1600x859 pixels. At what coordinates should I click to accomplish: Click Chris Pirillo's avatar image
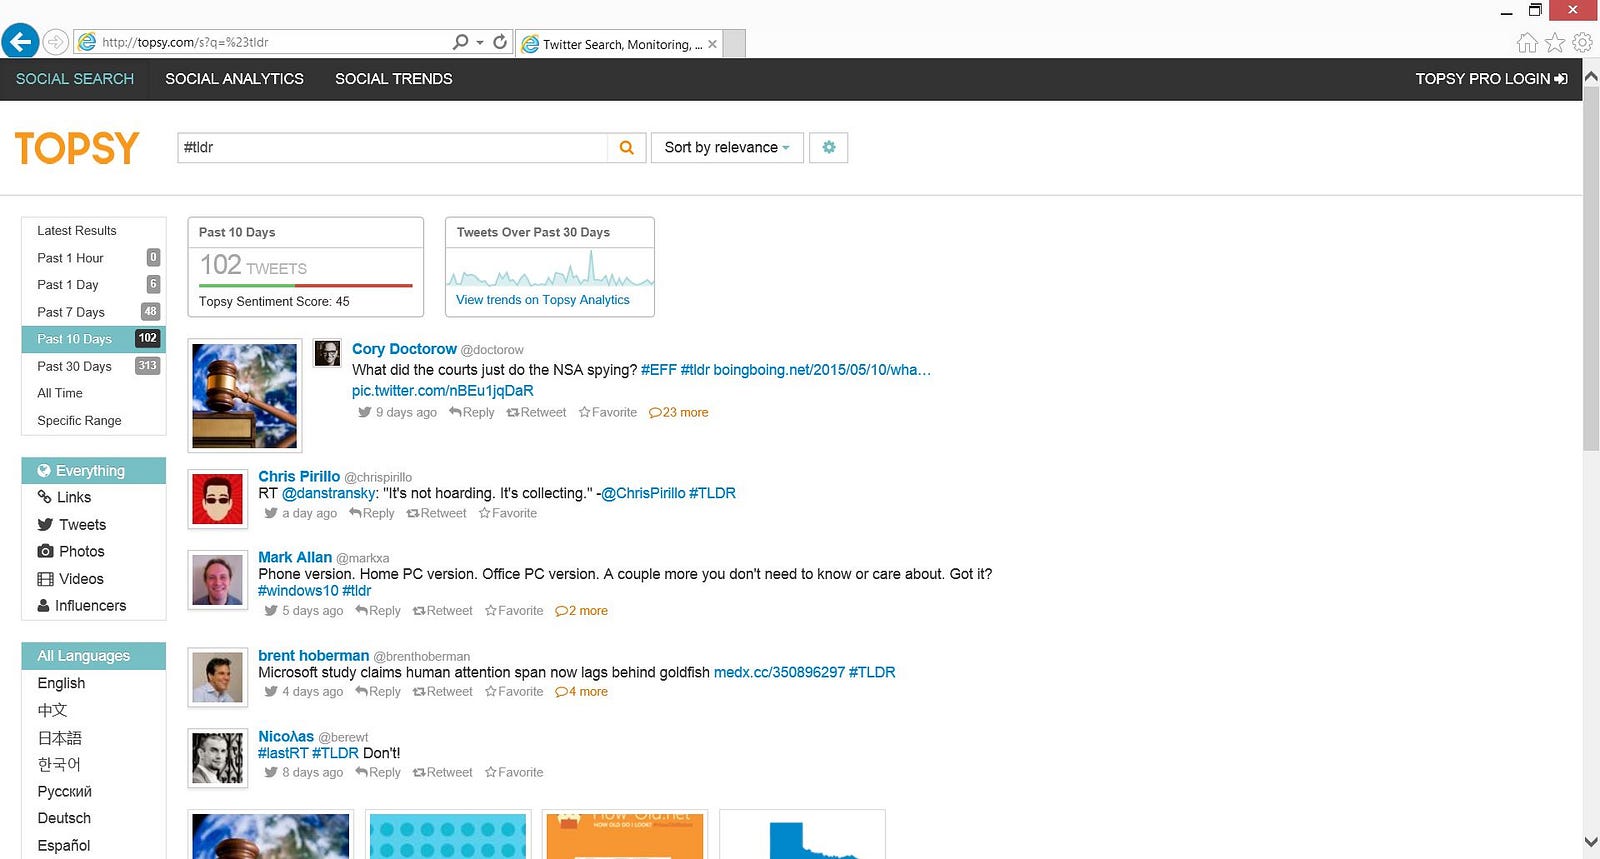[x=217, y=499]
